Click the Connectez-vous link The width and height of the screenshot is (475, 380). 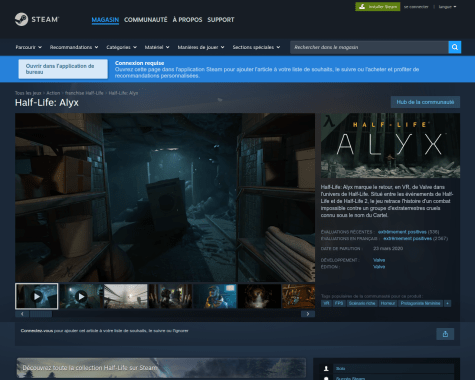click(37, 331)
